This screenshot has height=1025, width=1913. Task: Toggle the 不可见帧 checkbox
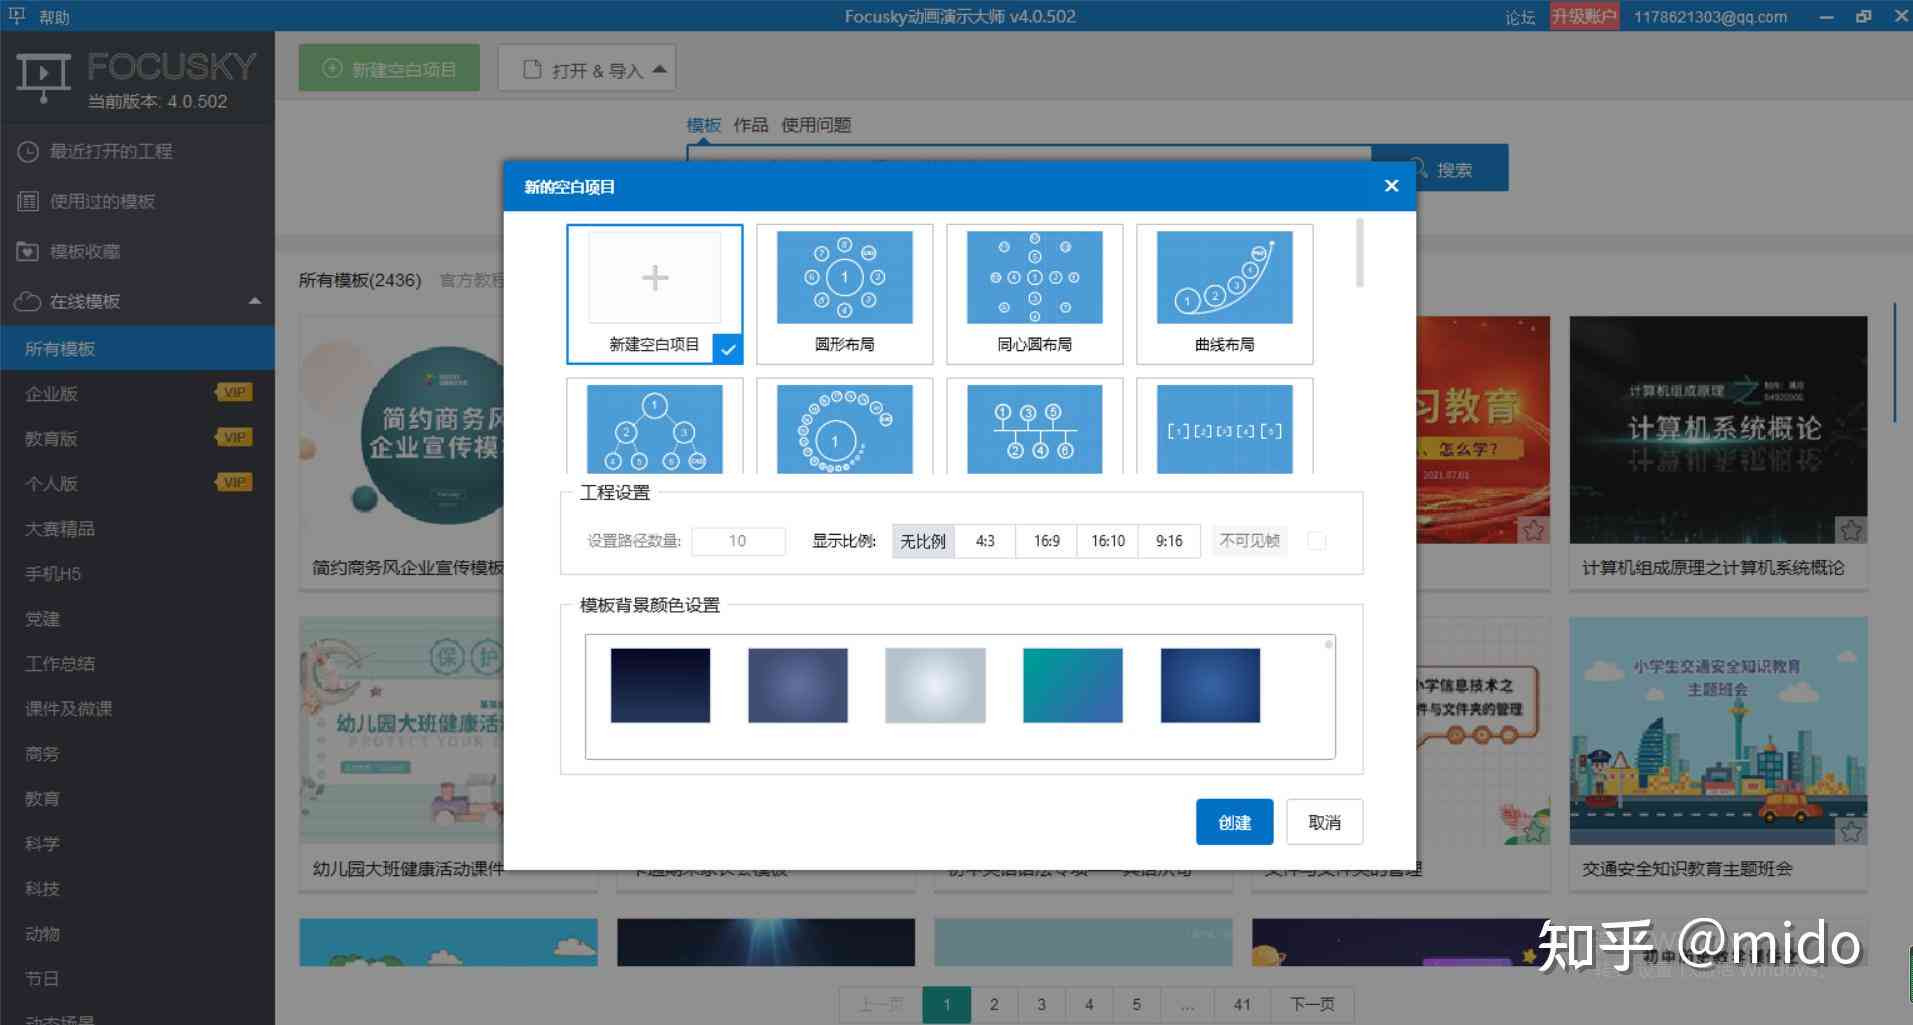[1317, 541]
